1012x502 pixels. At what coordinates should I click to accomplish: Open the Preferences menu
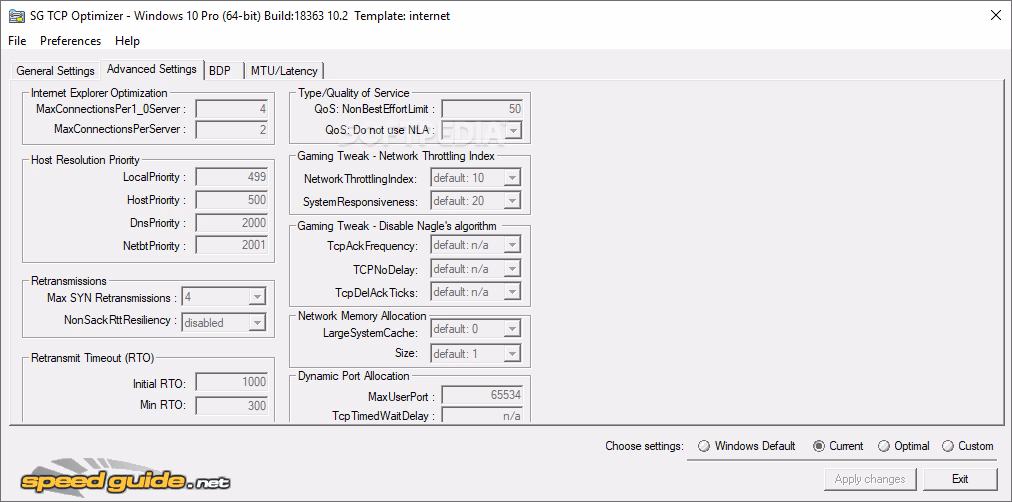70,41
